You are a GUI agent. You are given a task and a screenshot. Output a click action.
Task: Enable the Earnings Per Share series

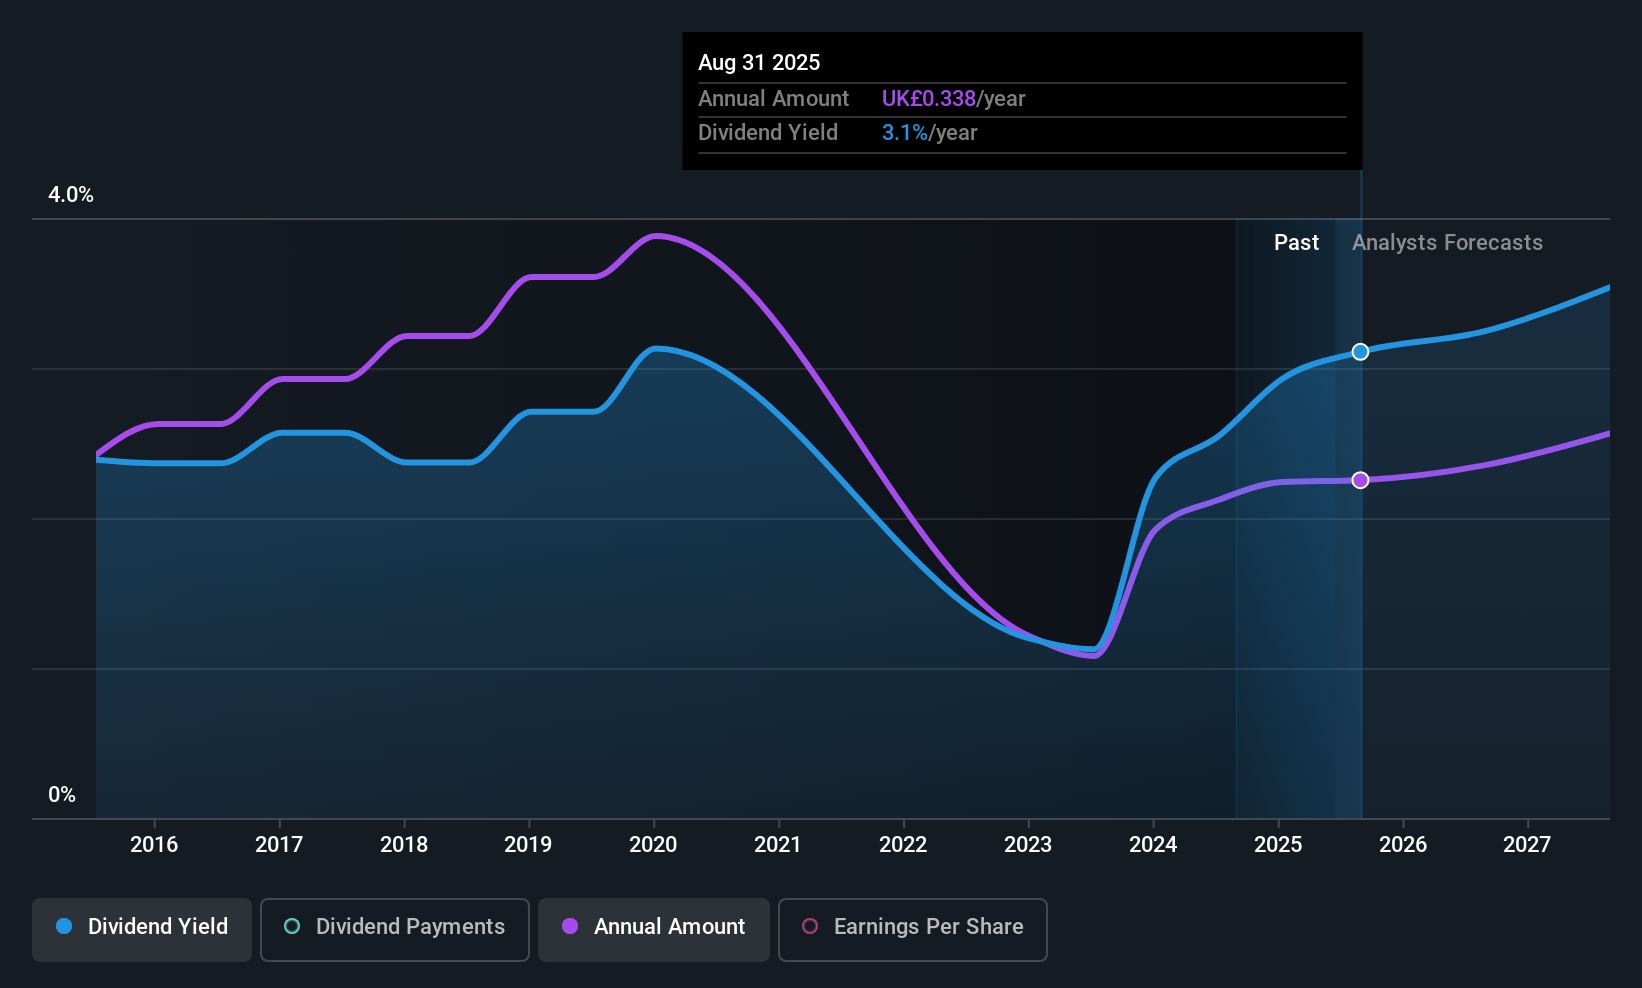pyautogui.click(x=913, y=930)
